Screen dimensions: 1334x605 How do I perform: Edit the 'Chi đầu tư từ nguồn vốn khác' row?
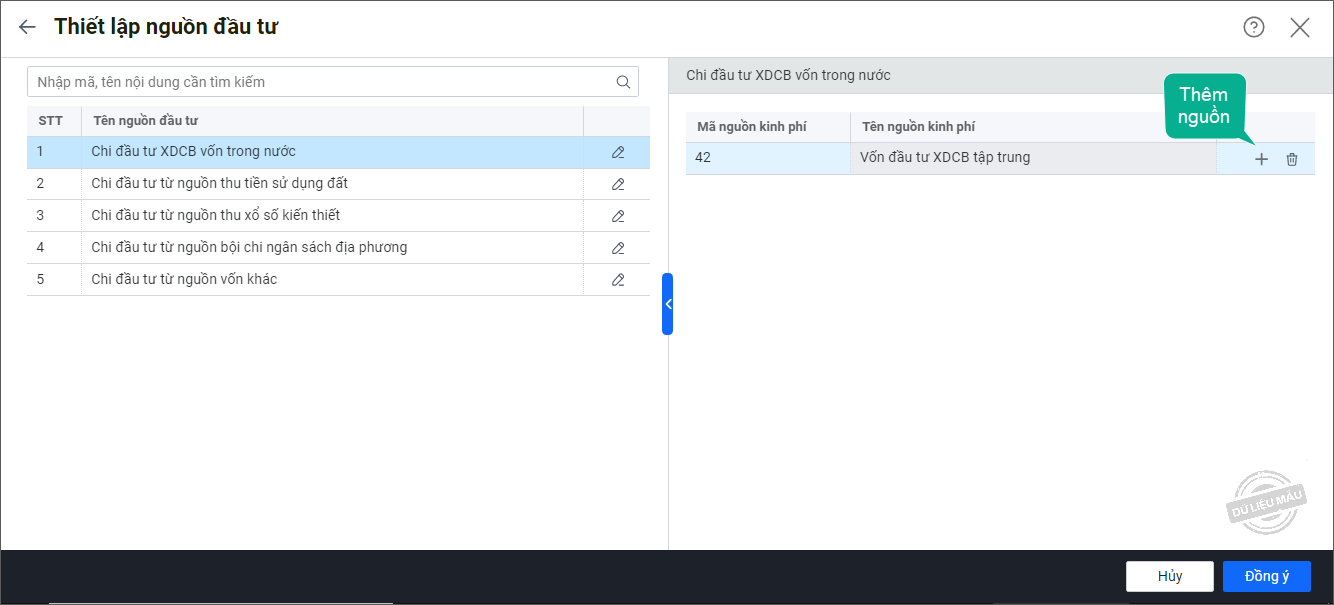pyautogui.click(x=617, y=280)
